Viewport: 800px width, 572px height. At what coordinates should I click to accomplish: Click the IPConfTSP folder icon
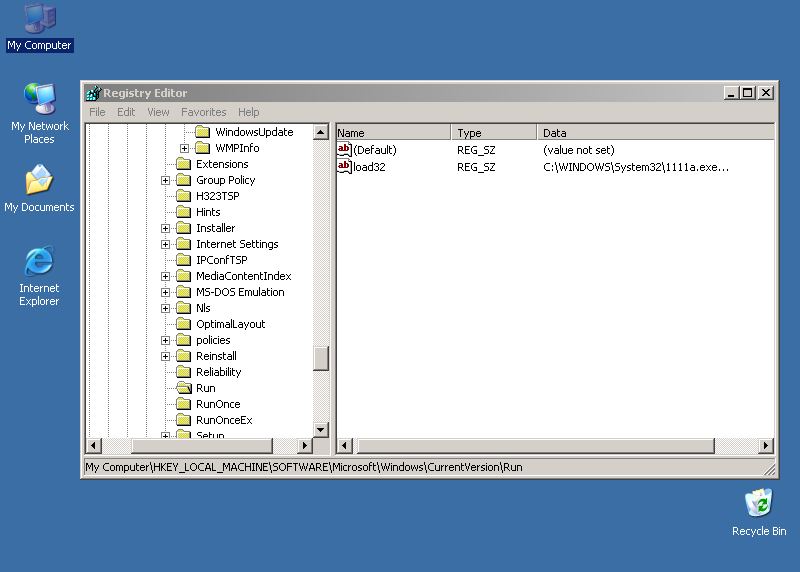coord(184,260)
